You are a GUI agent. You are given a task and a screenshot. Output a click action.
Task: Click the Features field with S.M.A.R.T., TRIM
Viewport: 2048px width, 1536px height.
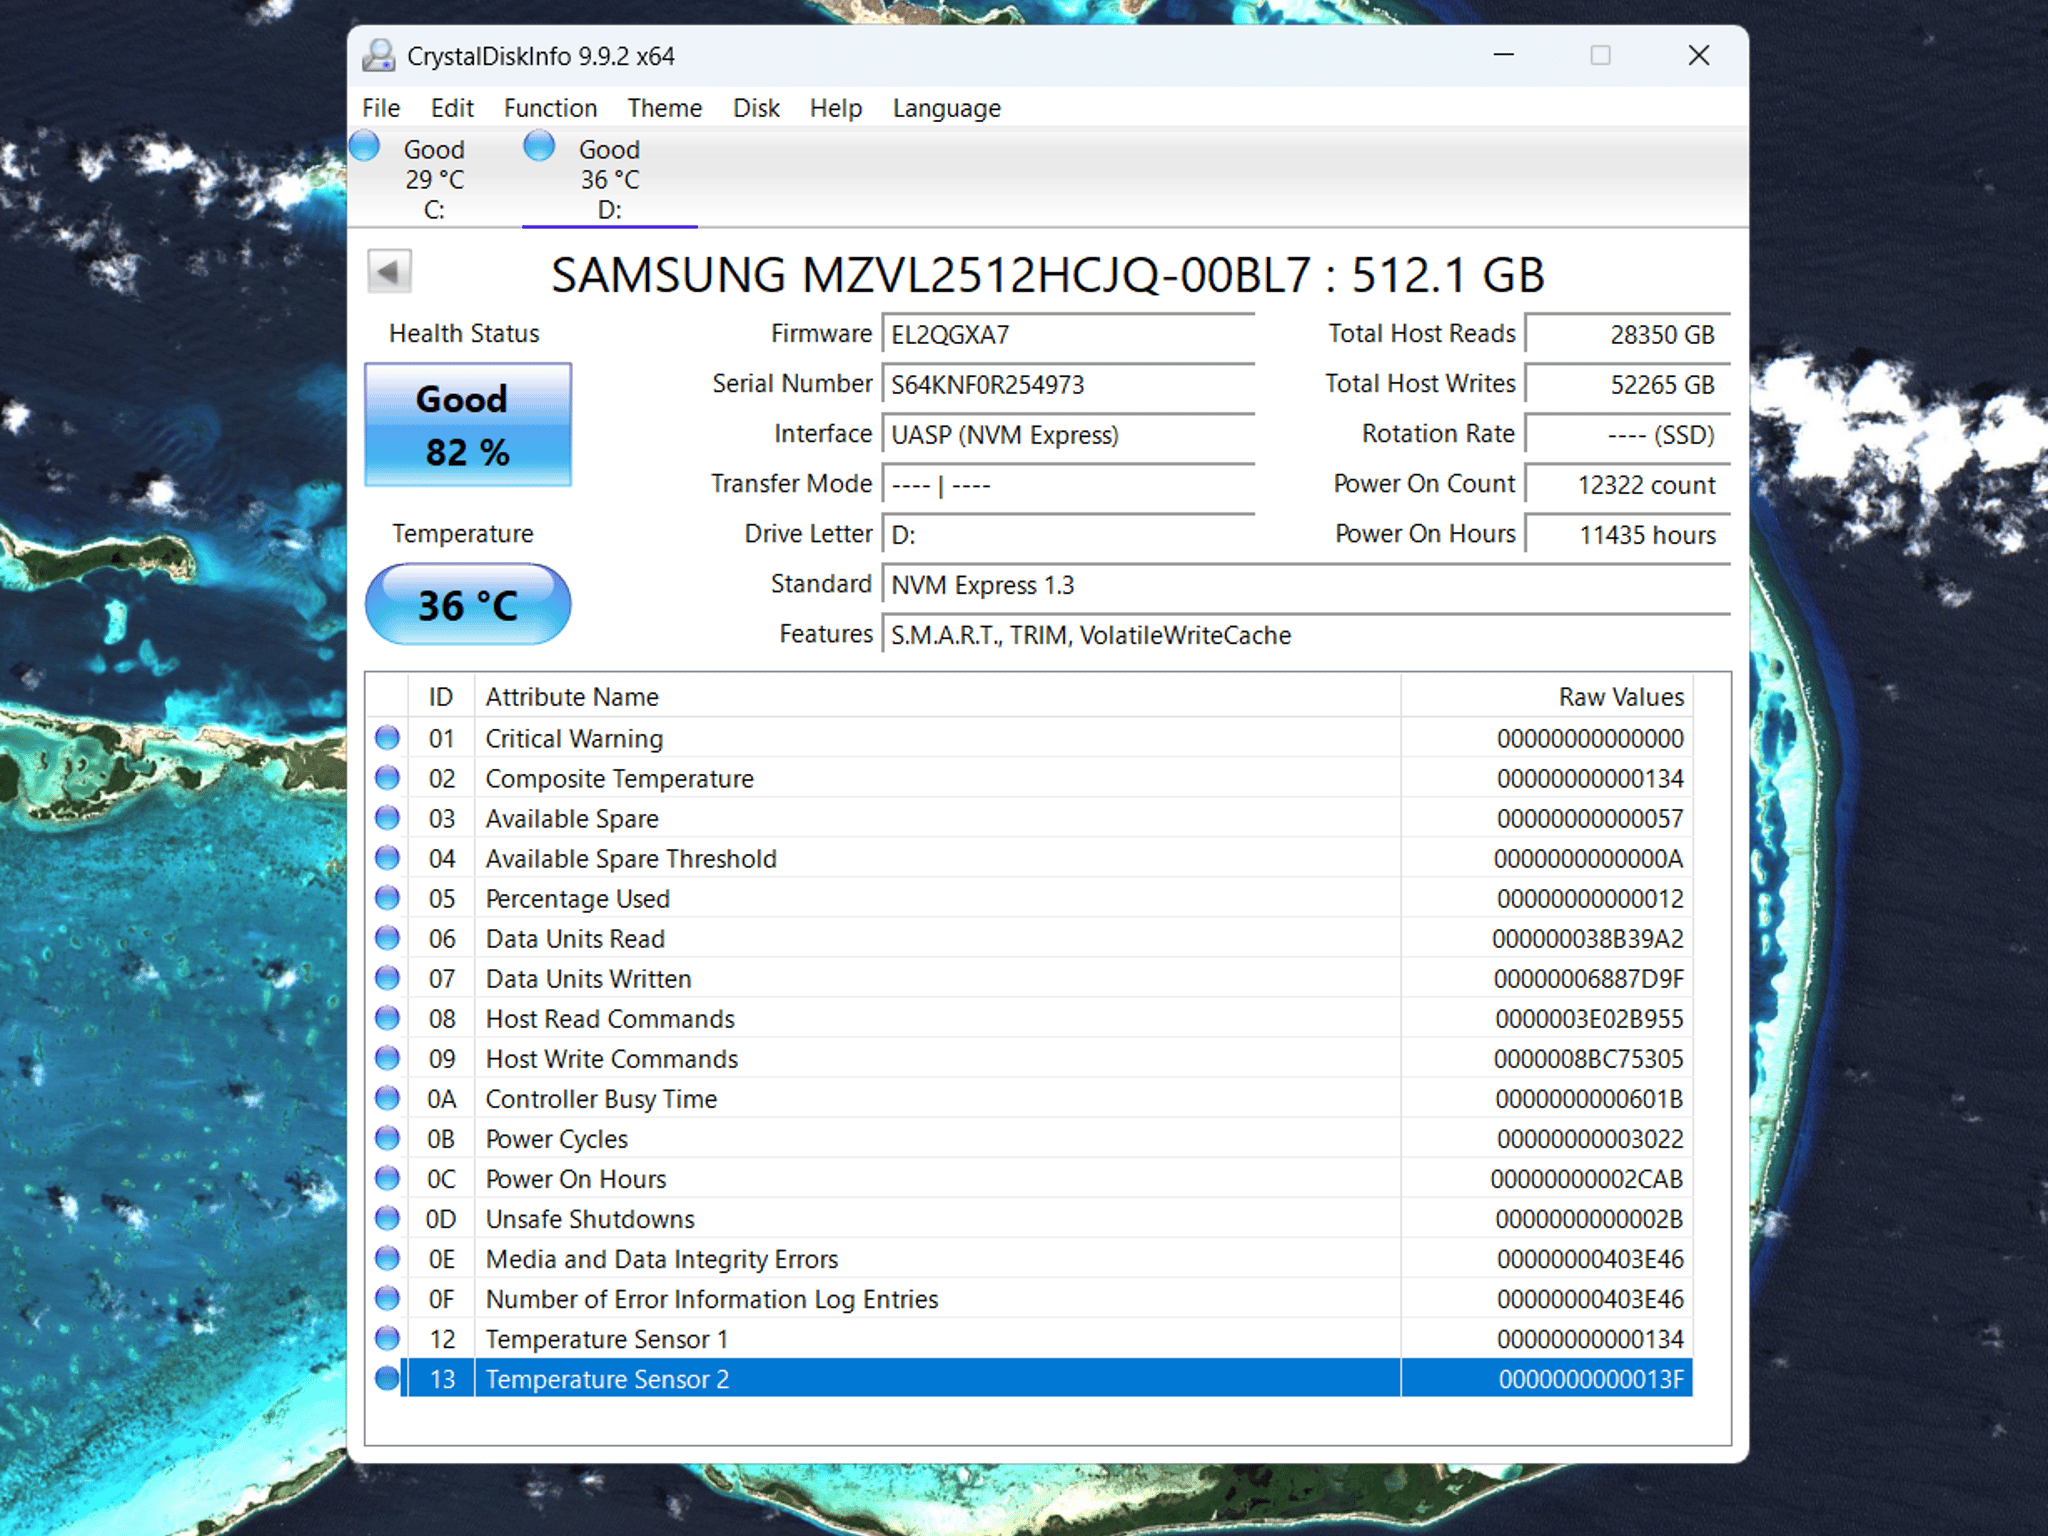[x=1306, y=634]
